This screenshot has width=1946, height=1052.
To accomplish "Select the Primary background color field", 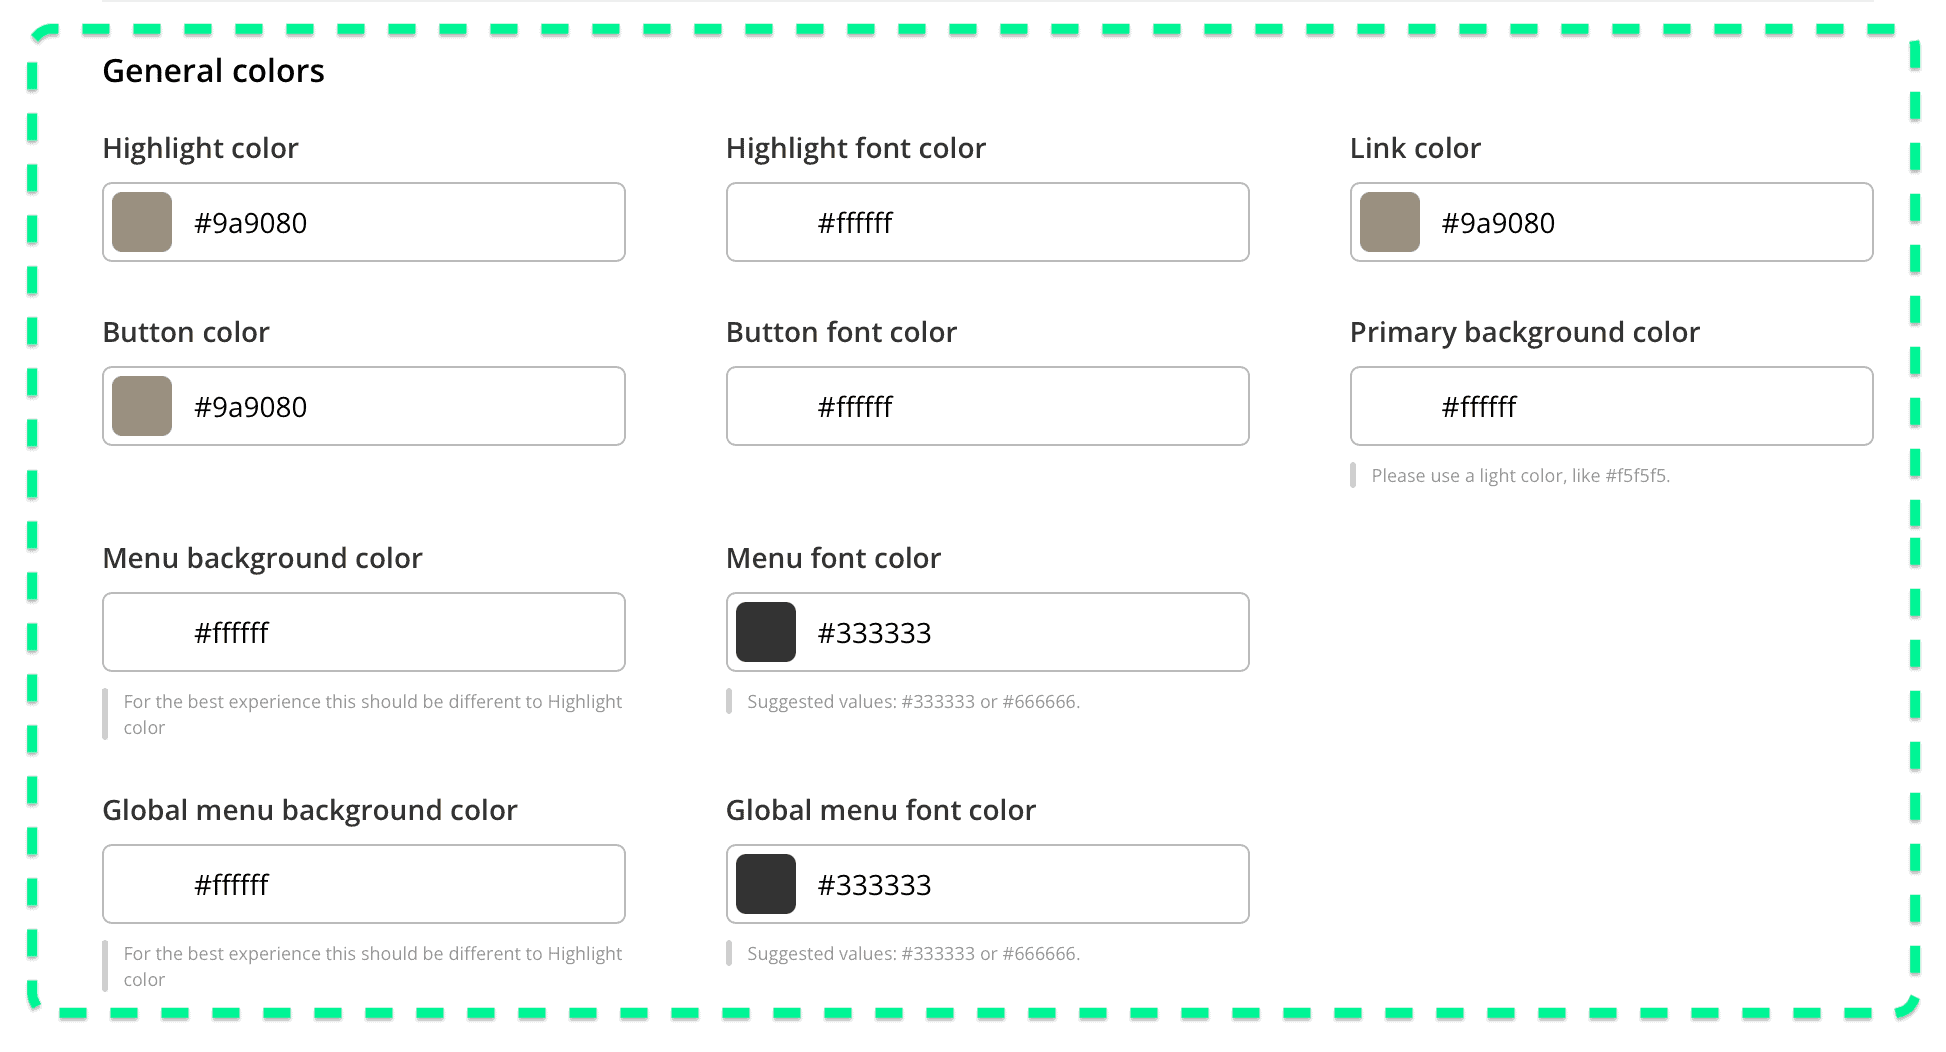I will (1610, 406).
